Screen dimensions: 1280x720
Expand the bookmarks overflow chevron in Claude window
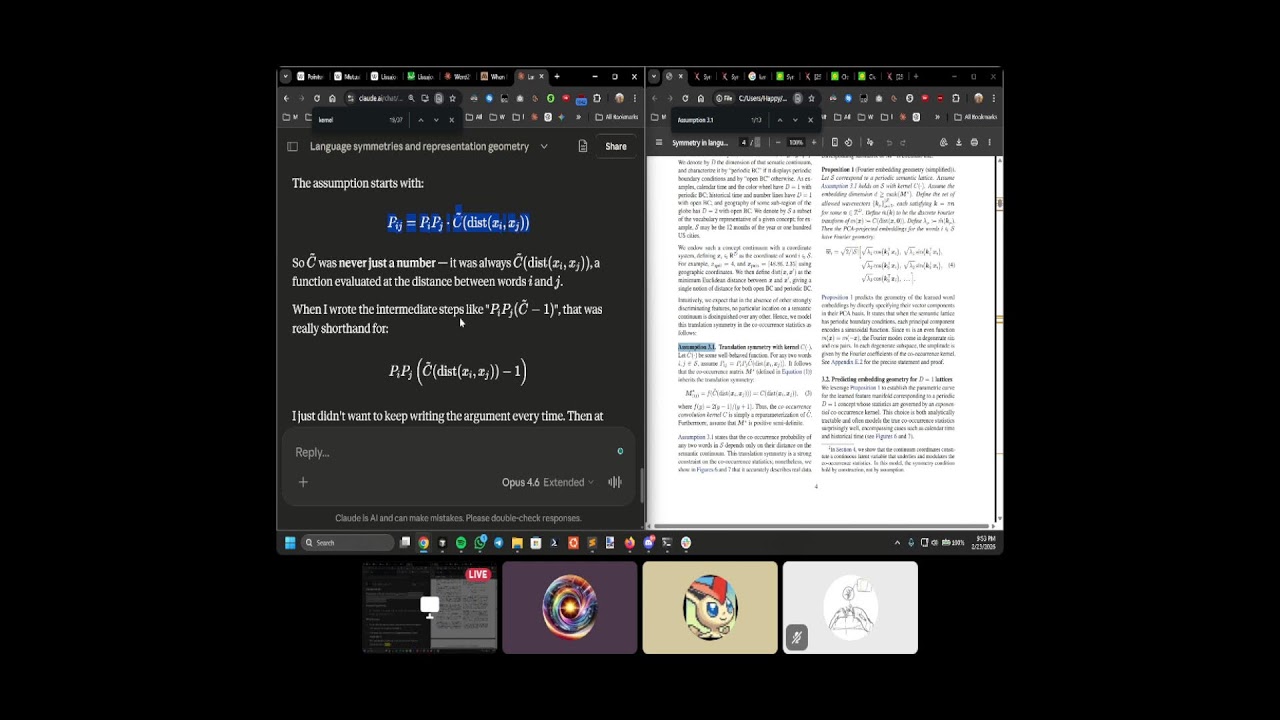tap(578, 117)
